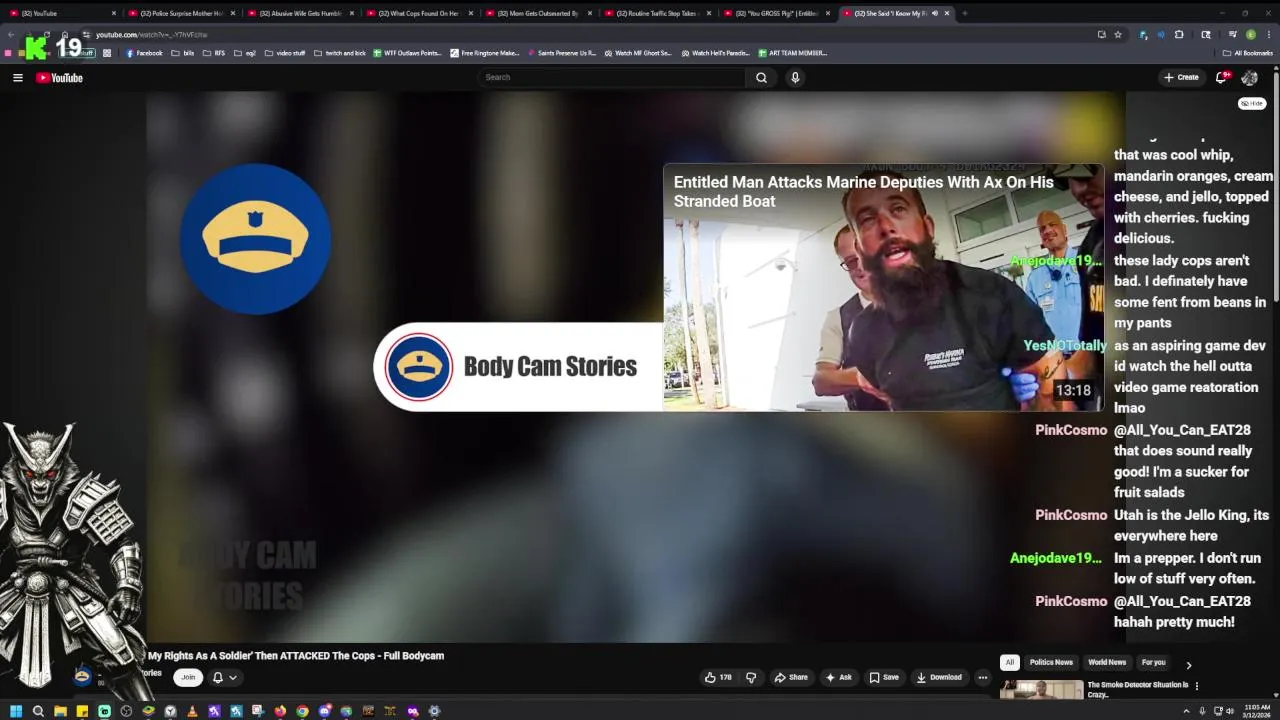Open Windows Start menu
This screenshot has width=1280, height=720.
[16, 711]
